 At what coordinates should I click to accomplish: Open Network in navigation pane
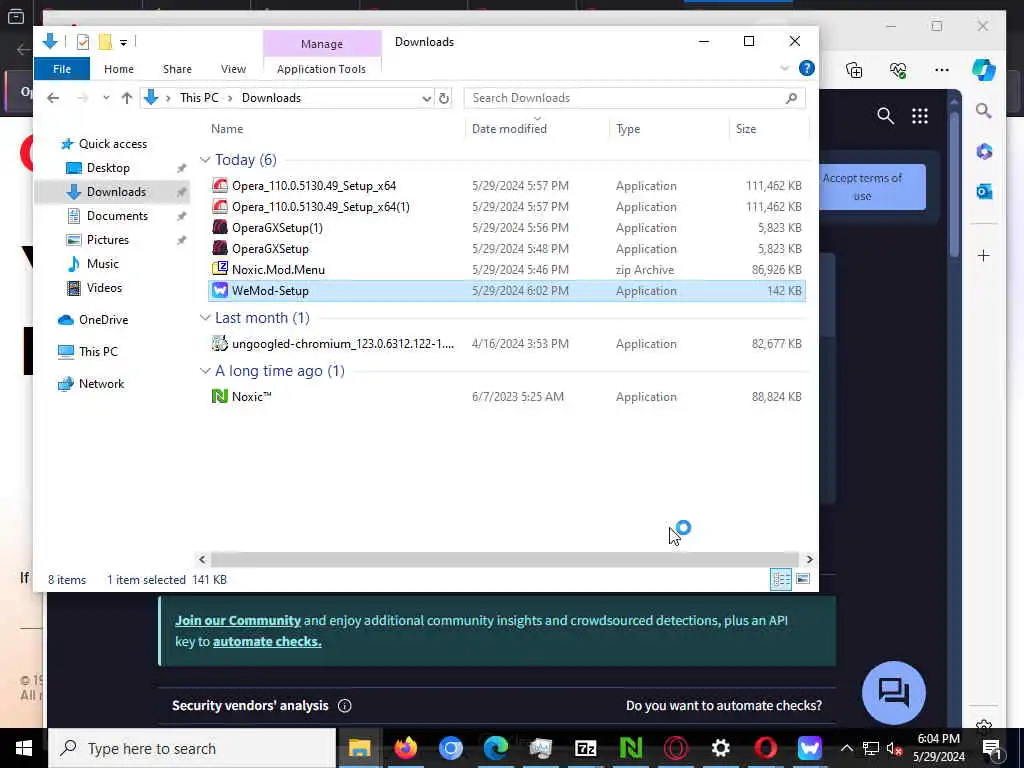point(101,384)
